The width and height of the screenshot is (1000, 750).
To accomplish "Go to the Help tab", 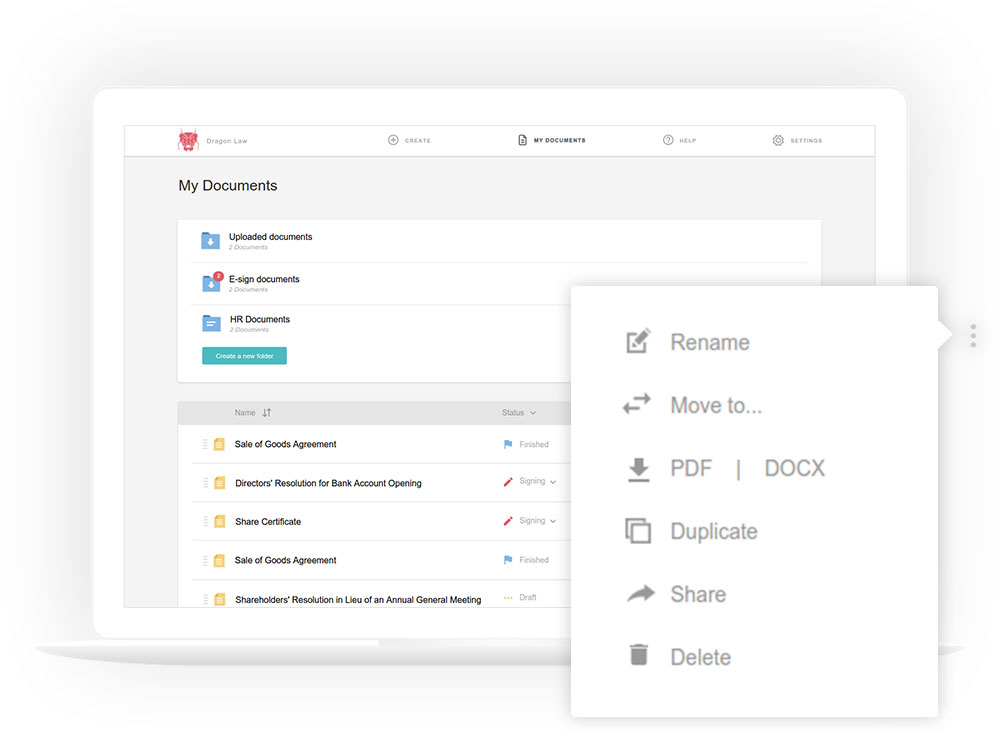I will [x=679, y=141].
